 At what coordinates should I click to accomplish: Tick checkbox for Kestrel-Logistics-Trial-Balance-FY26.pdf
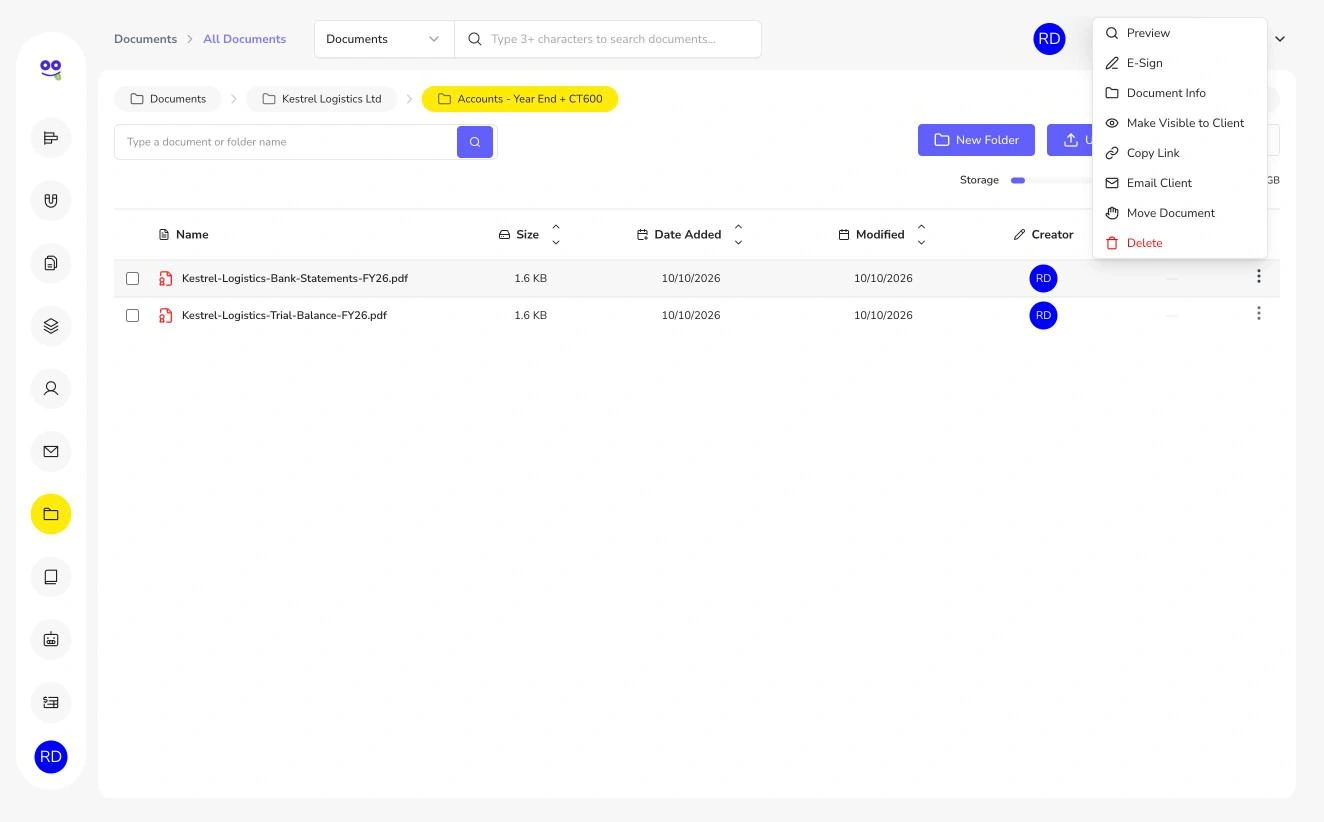click(132, 315)
